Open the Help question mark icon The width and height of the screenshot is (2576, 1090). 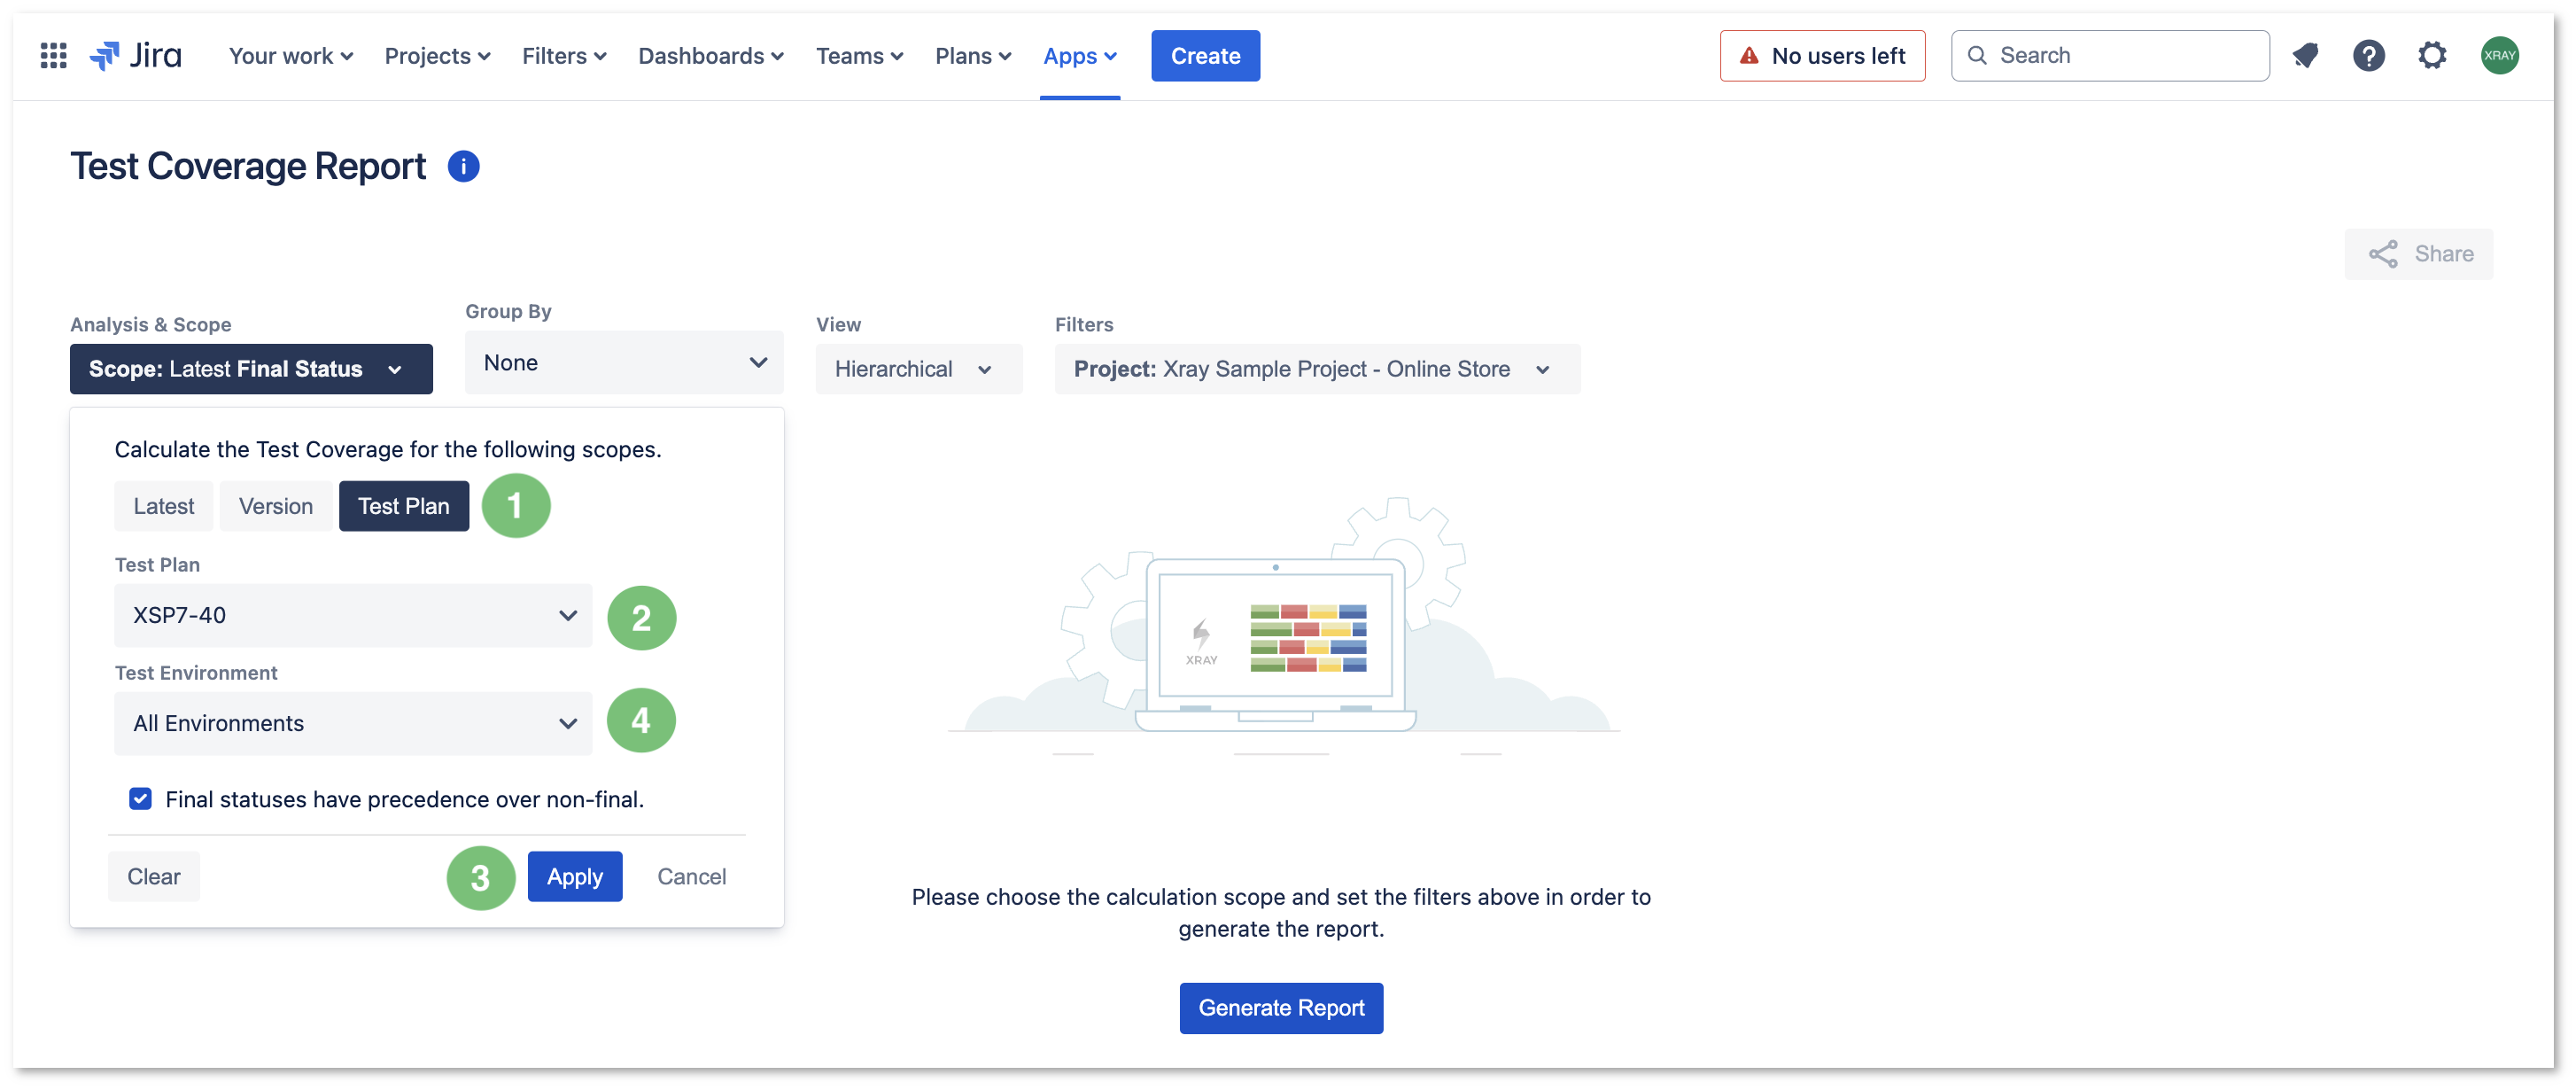2368,56
